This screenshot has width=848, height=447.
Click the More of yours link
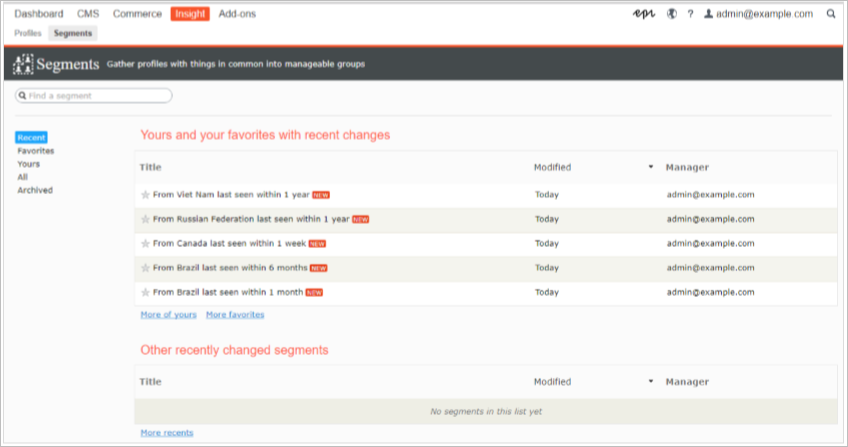168,314
